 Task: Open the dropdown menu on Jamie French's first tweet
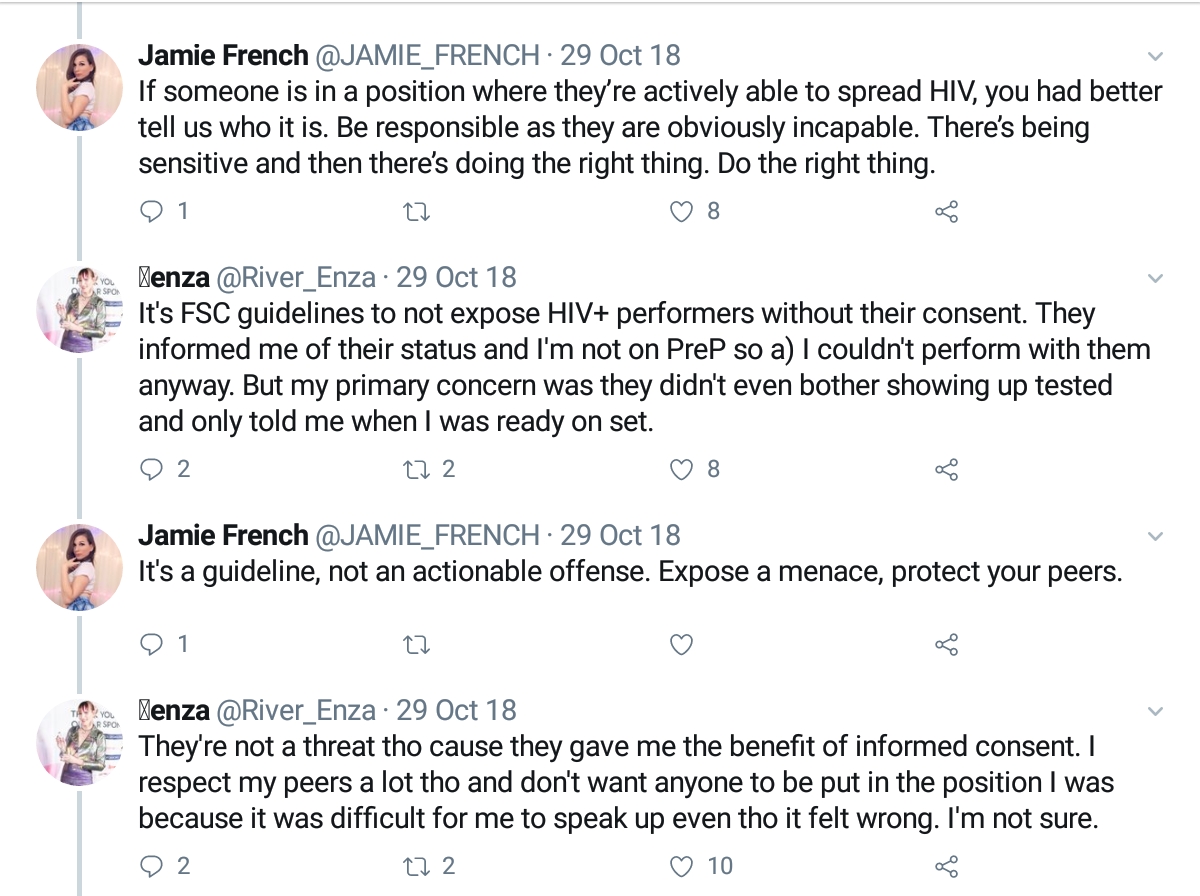[1155, 56]
